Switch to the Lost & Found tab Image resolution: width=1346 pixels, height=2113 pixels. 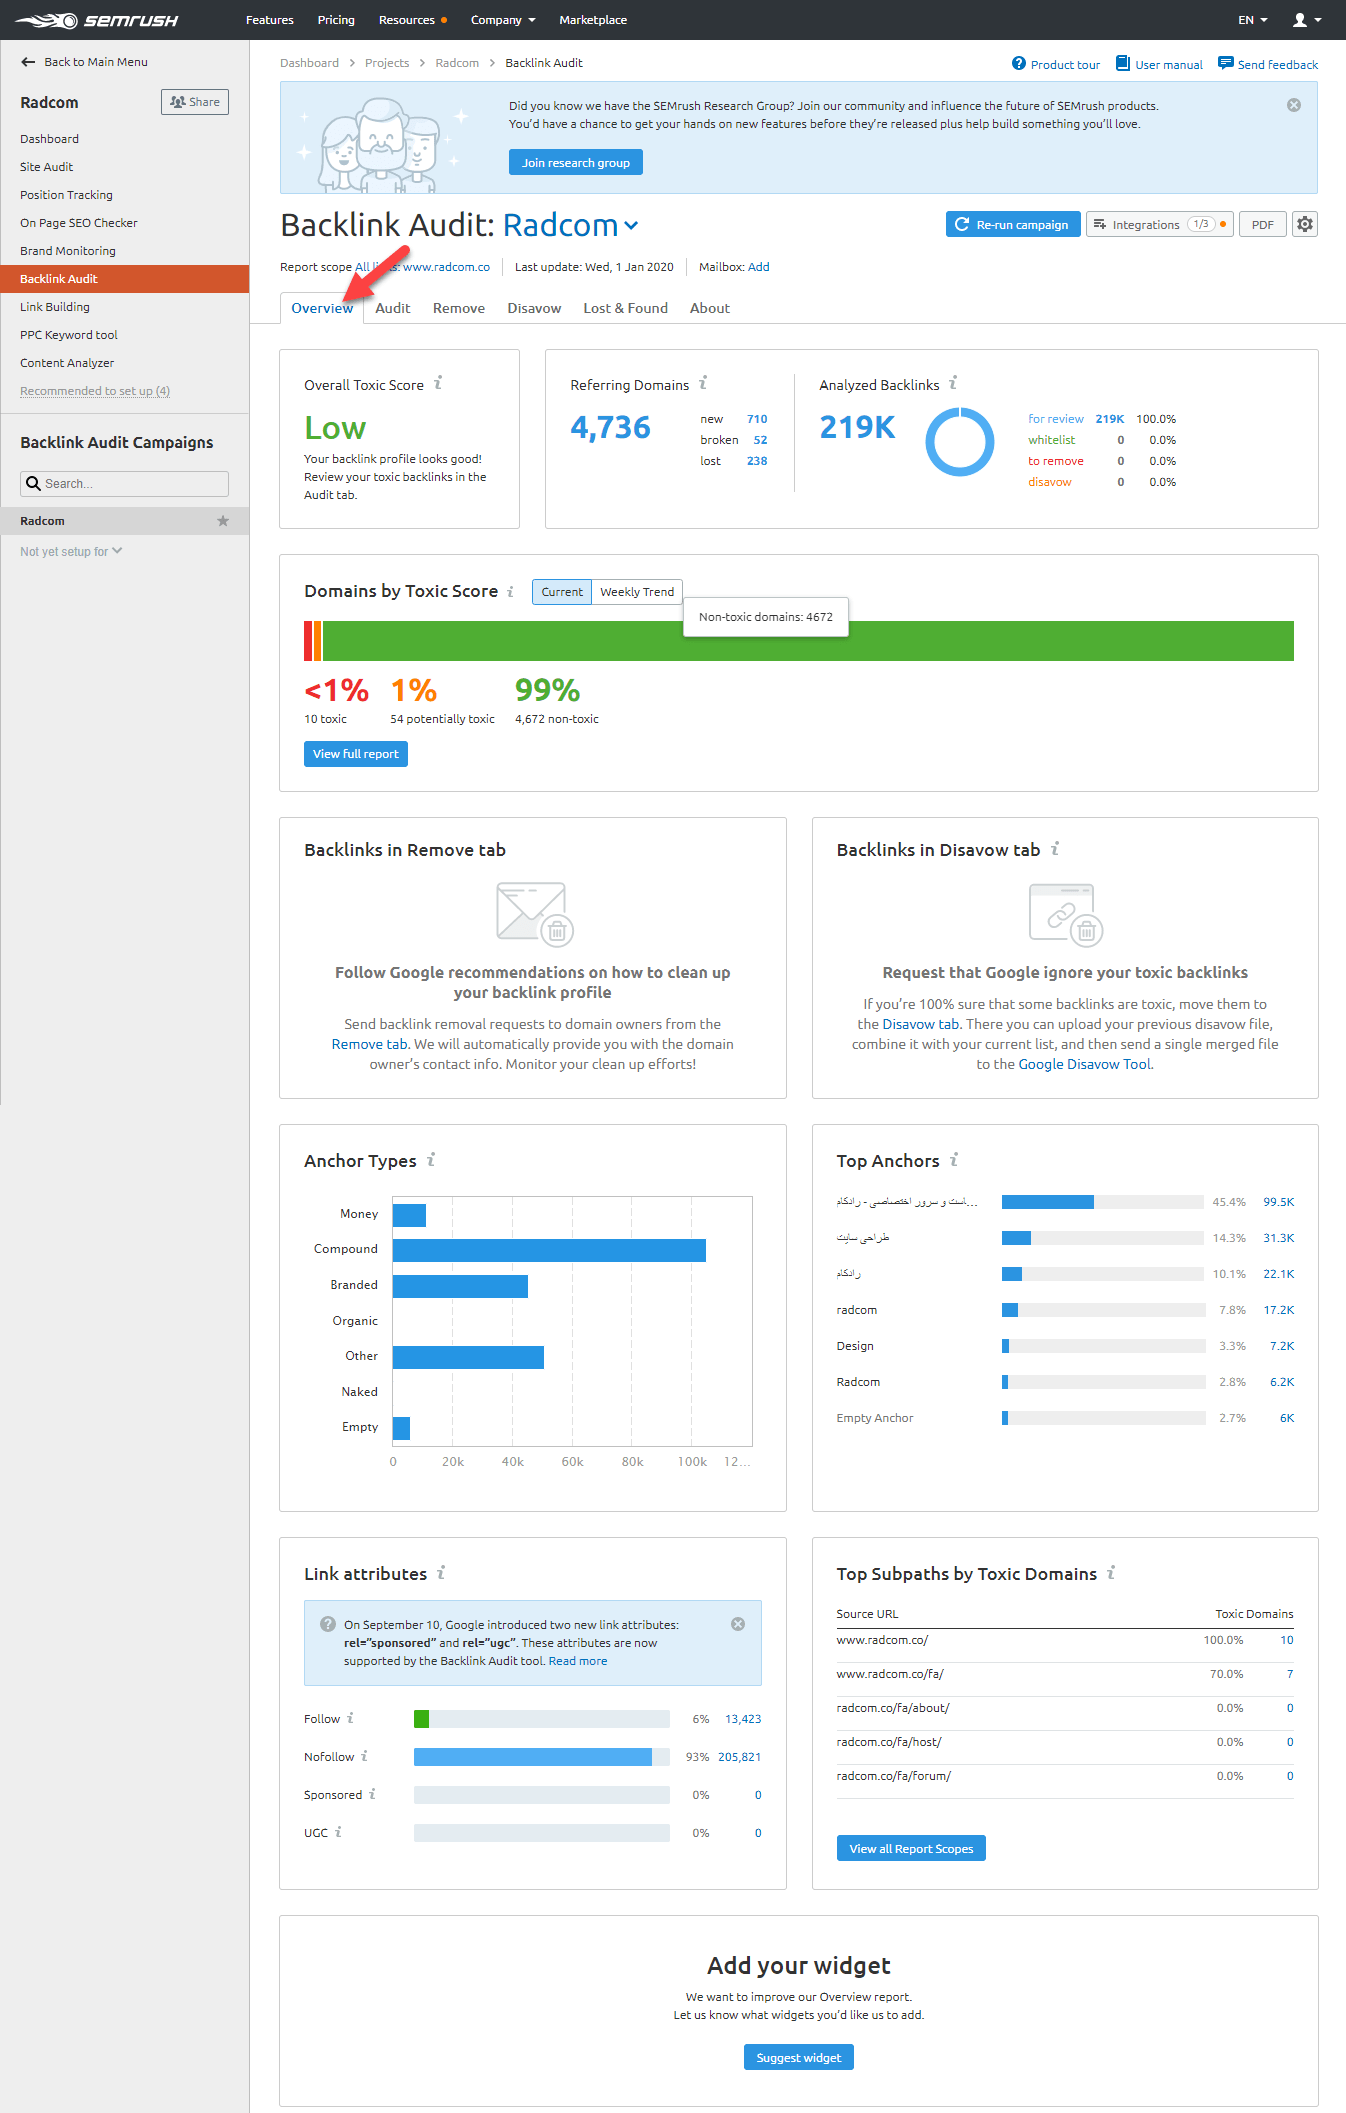[x=626, y=308]
